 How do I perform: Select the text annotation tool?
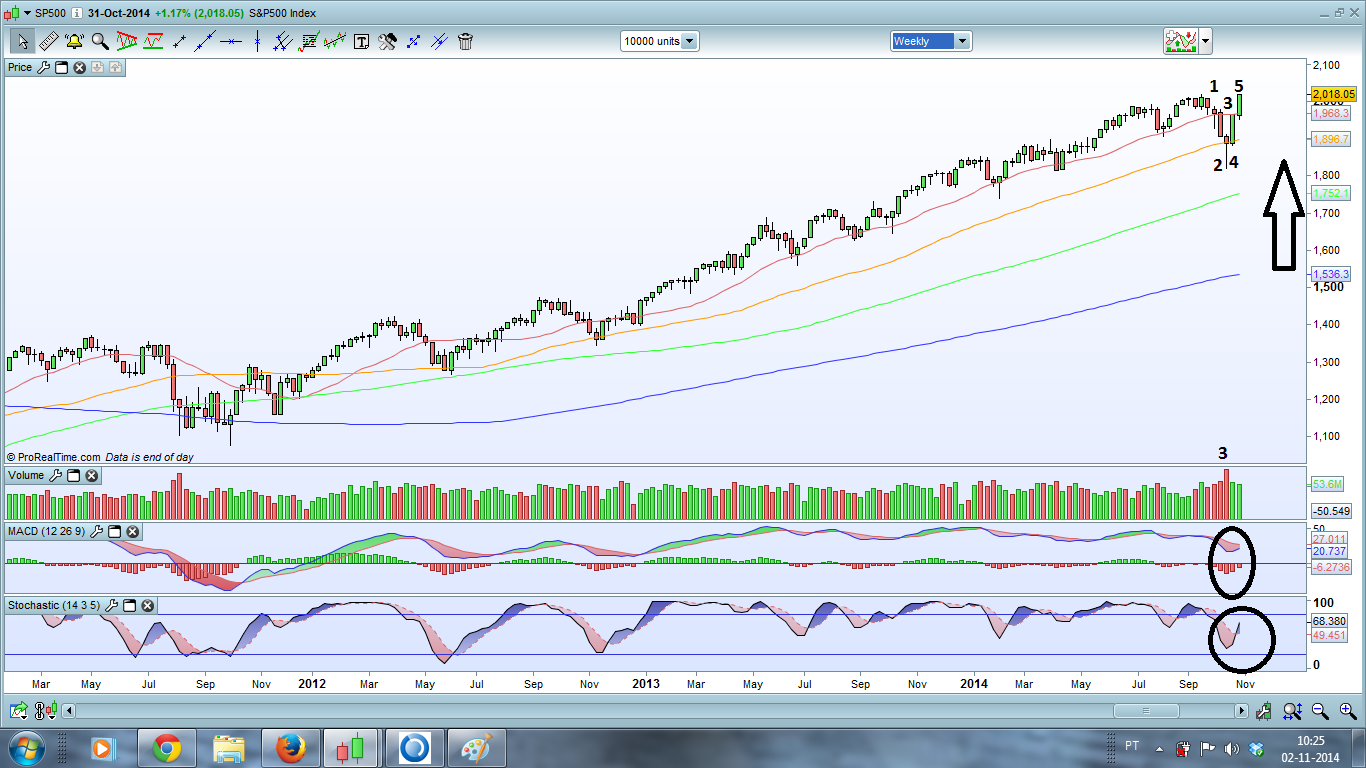pos(361,41)
